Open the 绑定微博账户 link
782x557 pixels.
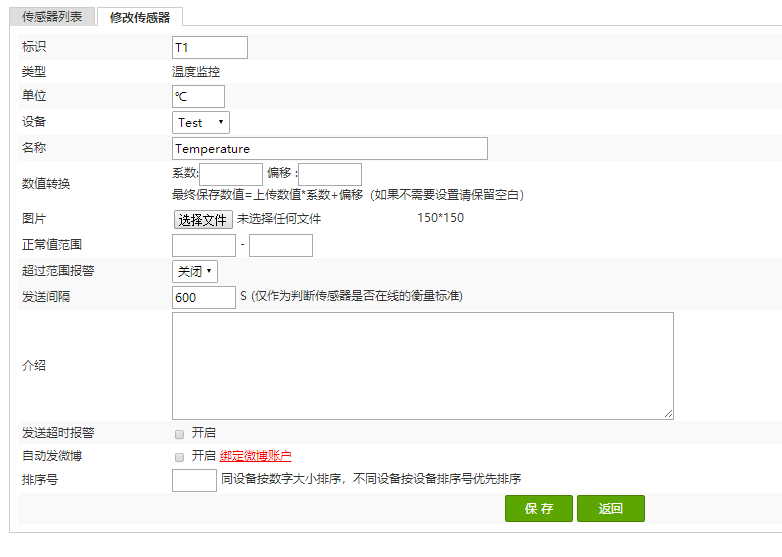255,456
